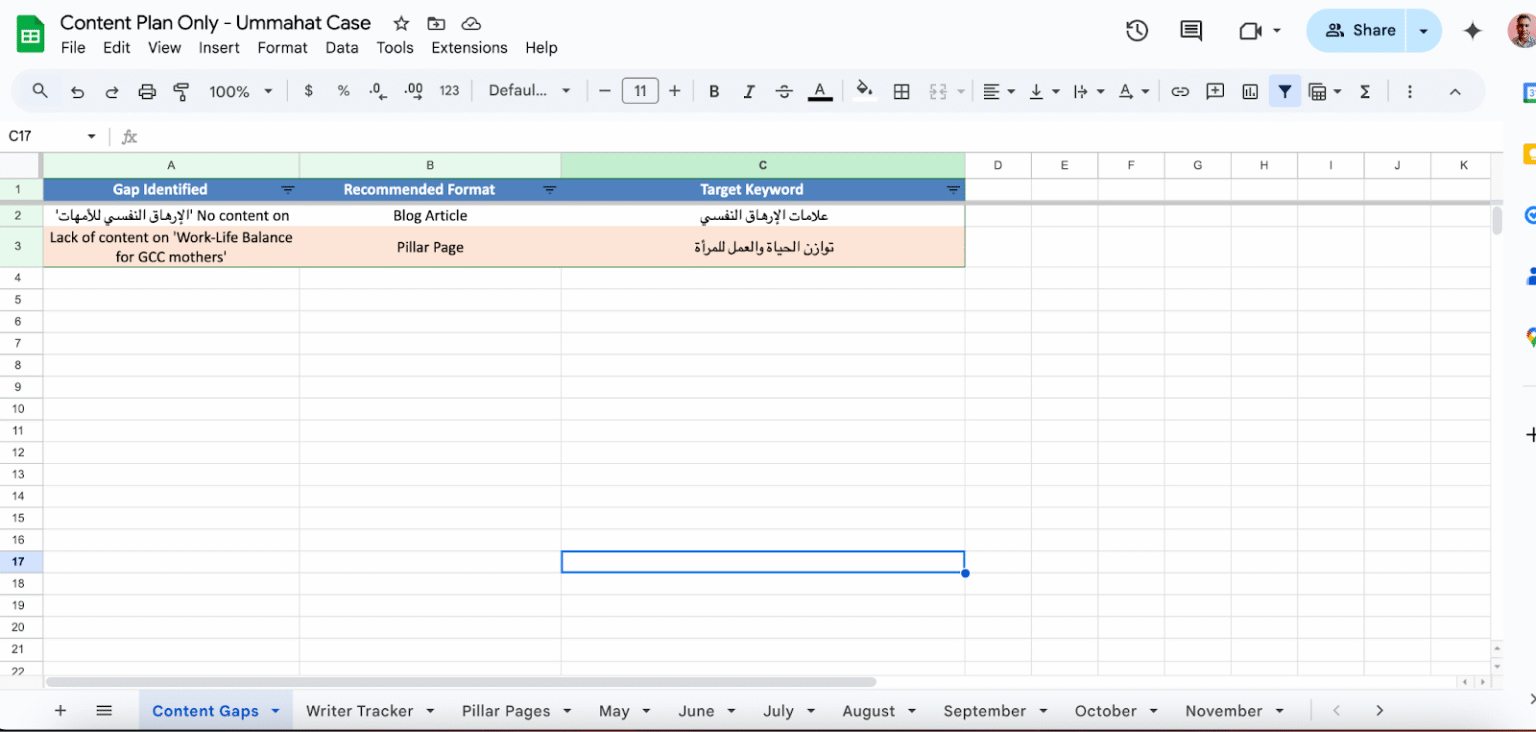Click the print icon in toolbar

[147, 91]
